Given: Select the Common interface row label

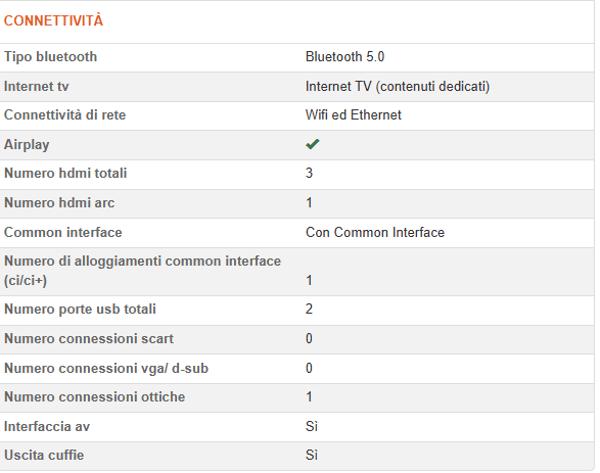Looking at the screenshot, I should [x=63, y=232].
